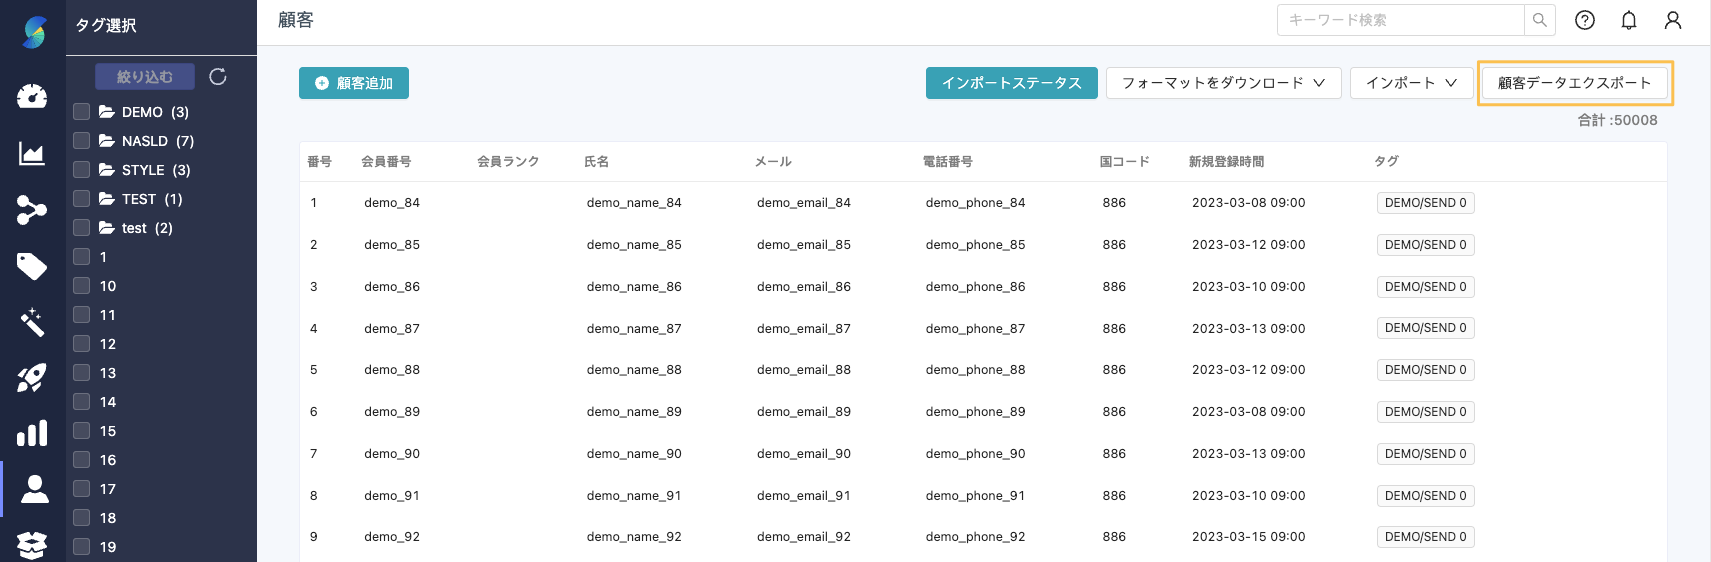Click the TEST (1) folder icon
The width and height of the screenshot is (1711, 562).
coord(107,199)
